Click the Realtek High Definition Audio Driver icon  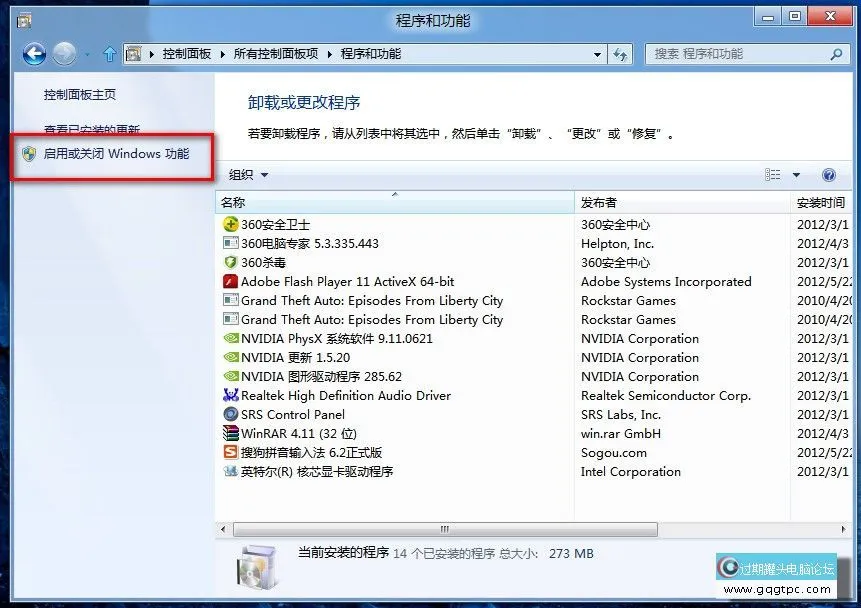coord(230,395)
